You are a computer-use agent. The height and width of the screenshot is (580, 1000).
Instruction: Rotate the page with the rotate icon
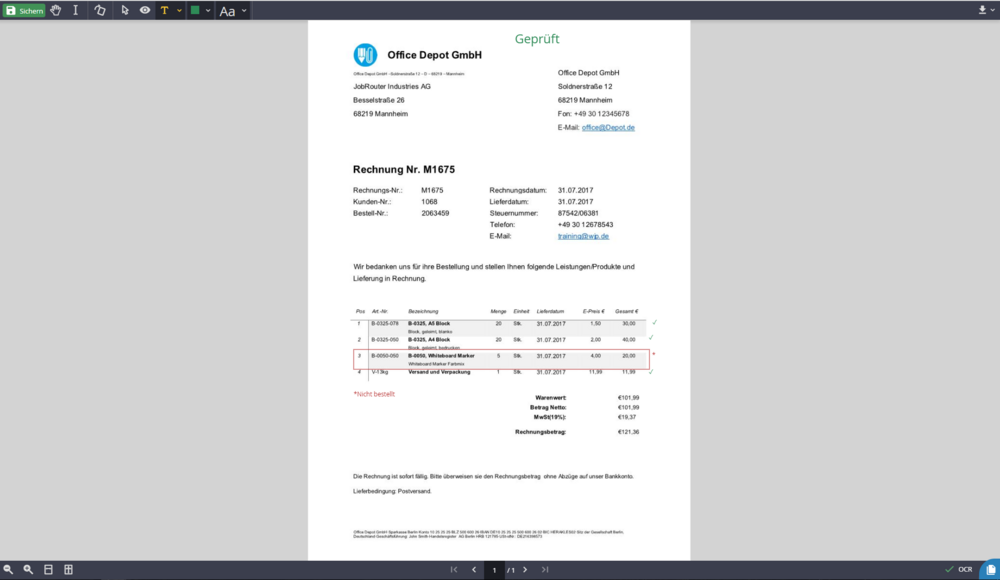100,10
